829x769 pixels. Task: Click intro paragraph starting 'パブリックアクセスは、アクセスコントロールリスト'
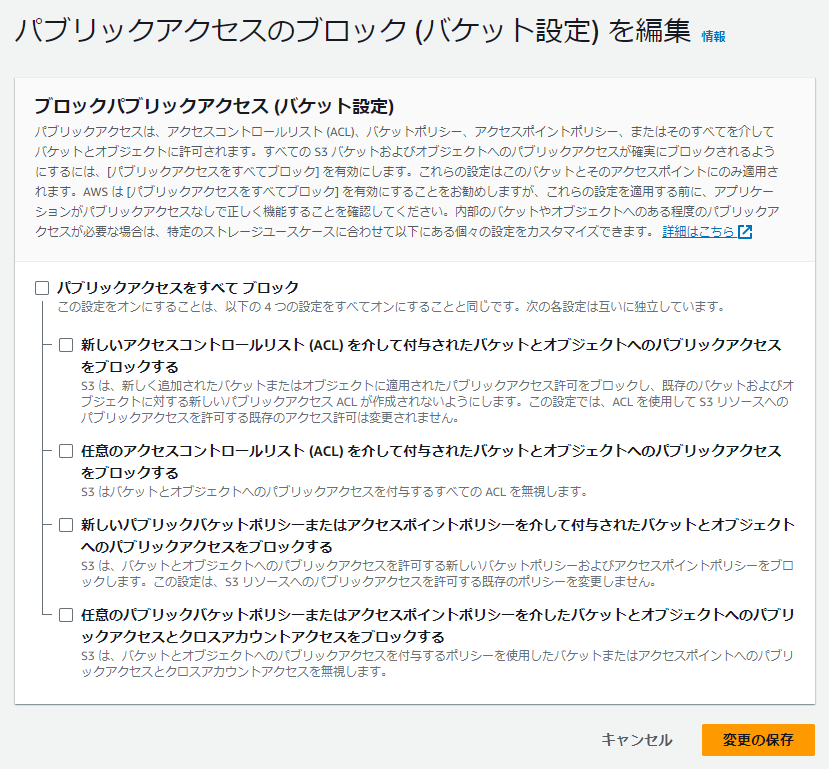pos(407,181)
